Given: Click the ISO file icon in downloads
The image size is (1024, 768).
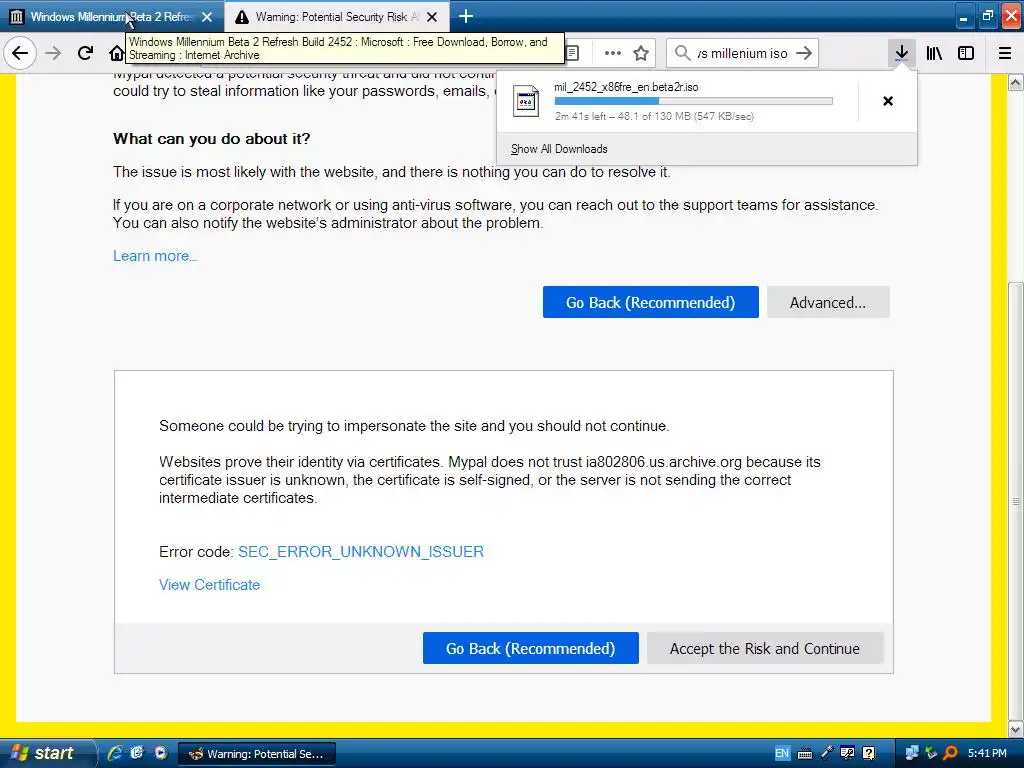Looking at the screenshot, I should (x=526, y=101).
